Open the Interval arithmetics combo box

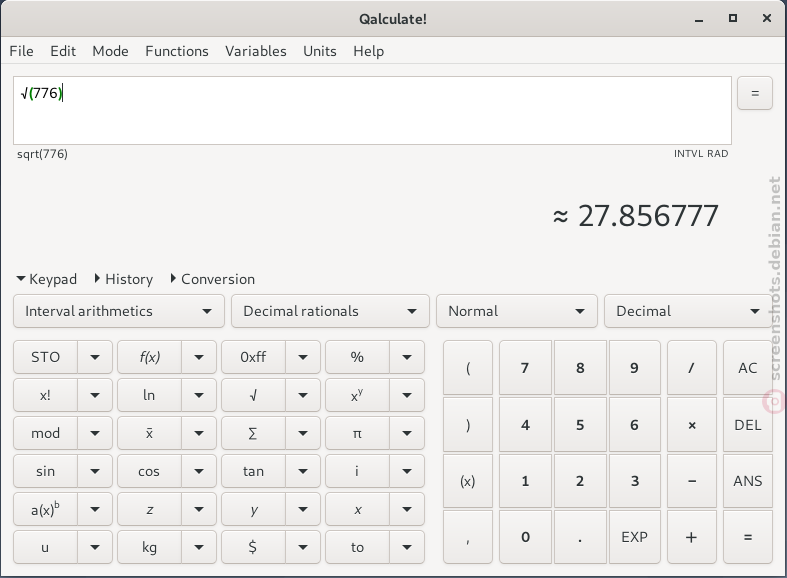(x=118, y=311)
